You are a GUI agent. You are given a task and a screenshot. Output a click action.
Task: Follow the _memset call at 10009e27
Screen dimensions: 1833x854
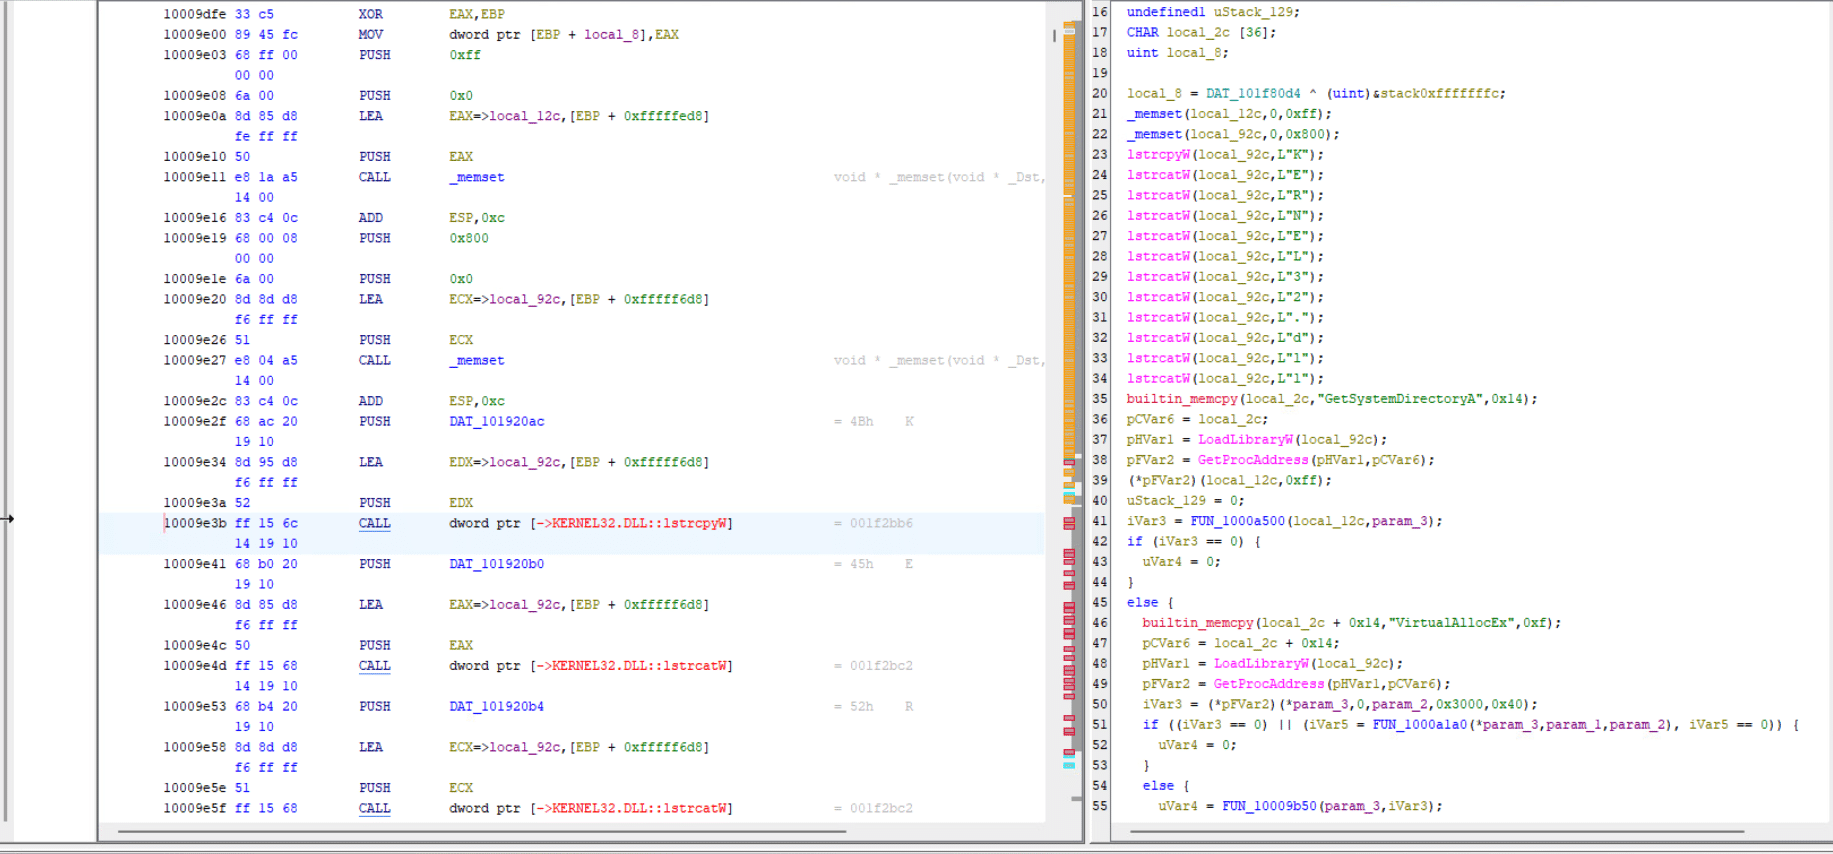[x=477, y=360]
